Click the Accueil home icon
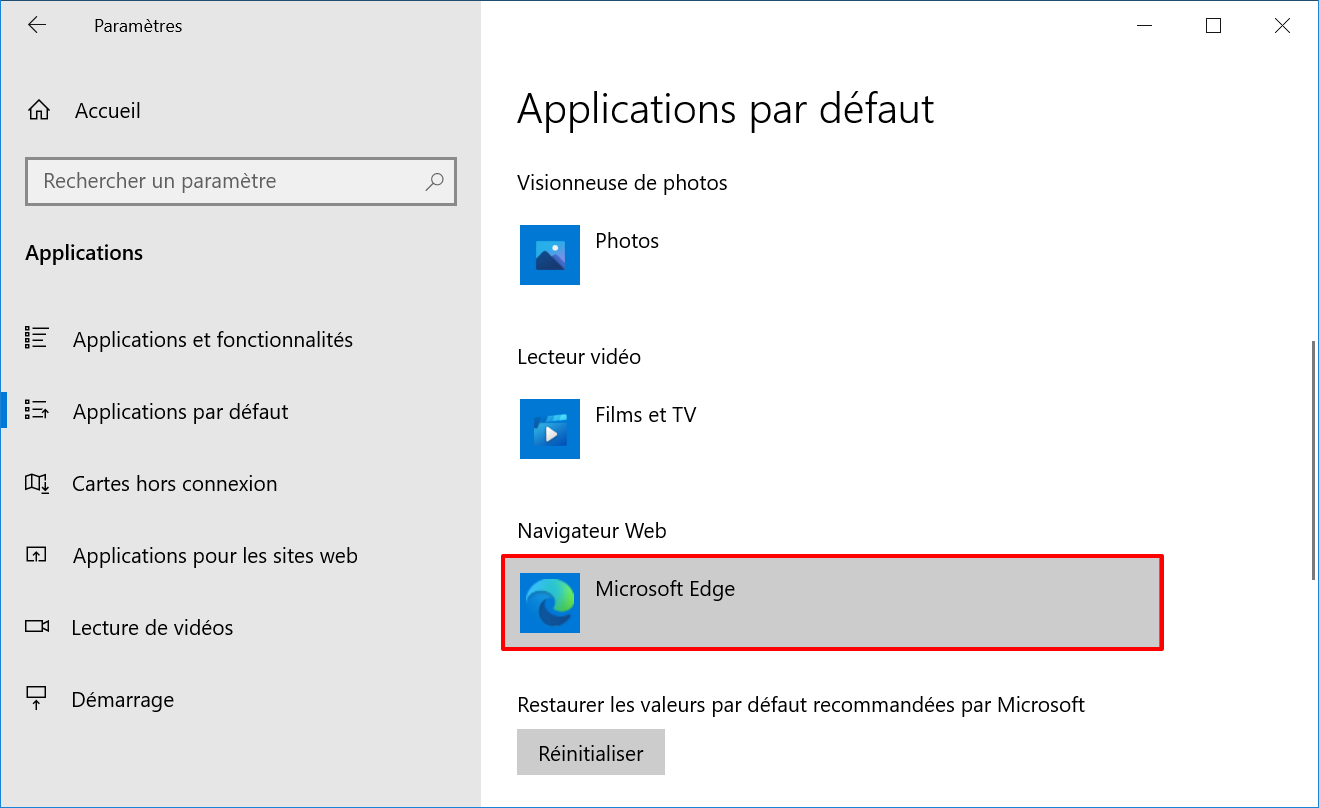The height and width of the screenshot is (808, 1319). pos(38,111)
